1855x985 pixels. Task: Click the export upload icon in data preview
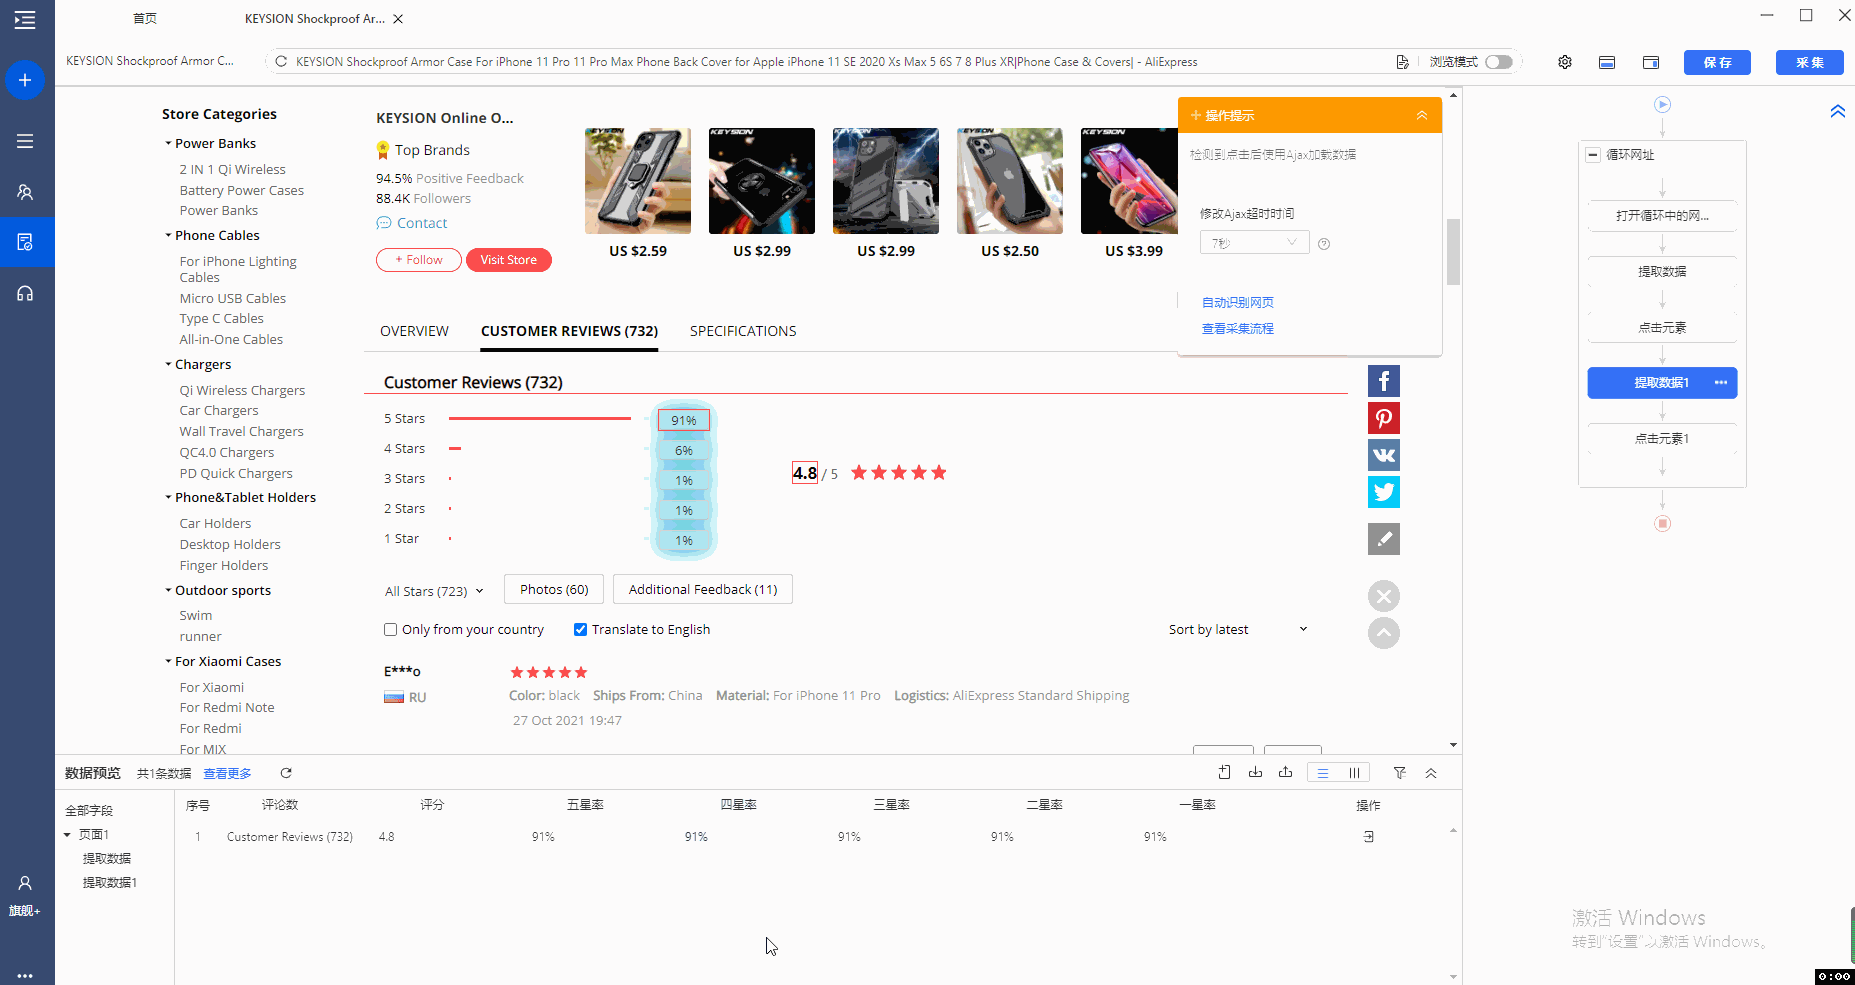pos(1285,772)
